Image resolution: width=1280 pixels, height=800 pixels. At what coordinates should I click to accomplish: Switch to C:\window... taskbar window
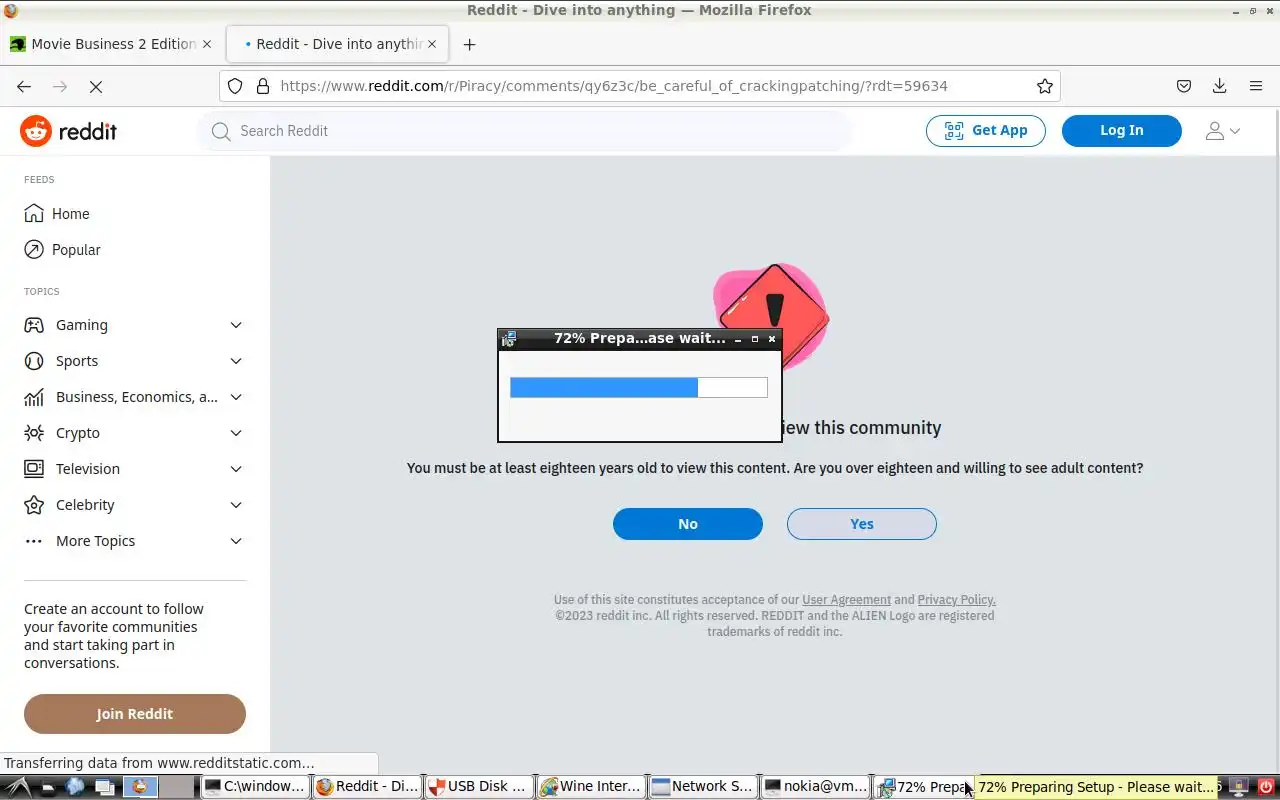[x=255, y=787]
